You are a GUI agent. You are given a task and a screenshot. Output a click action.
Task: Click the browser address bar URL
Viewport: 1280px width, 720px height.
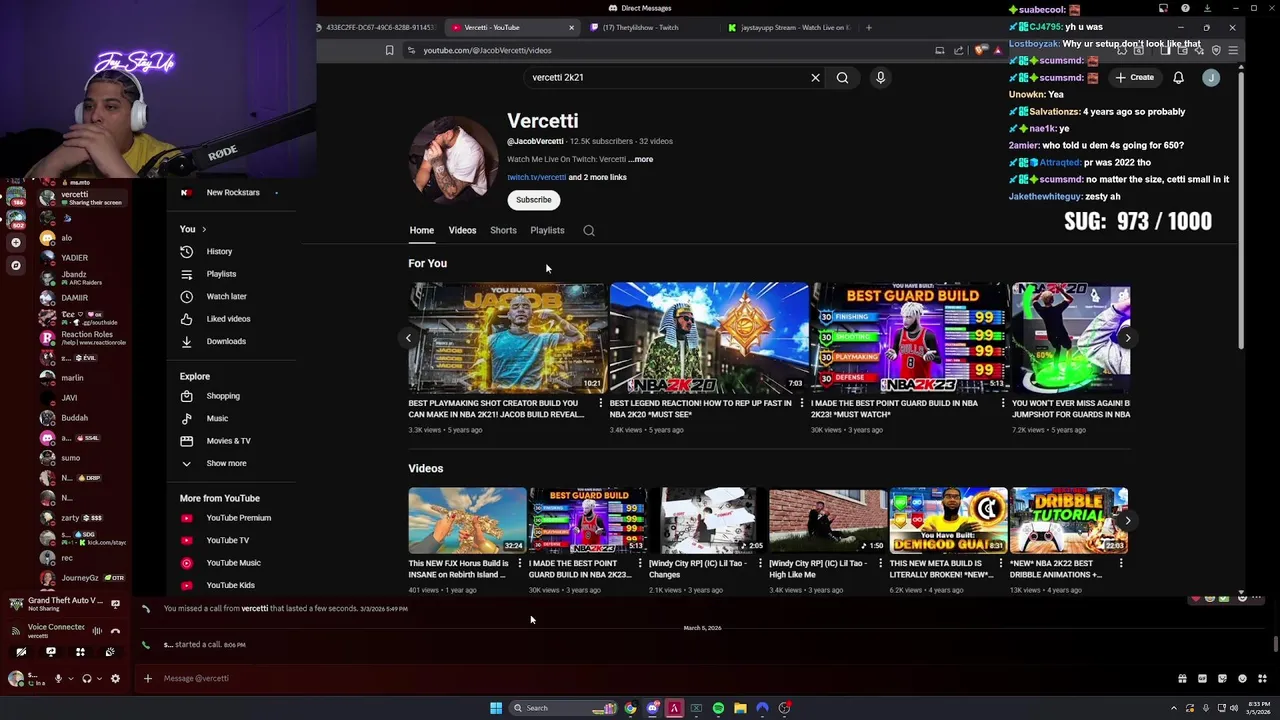pyautogui.click(x=487, y=50)
